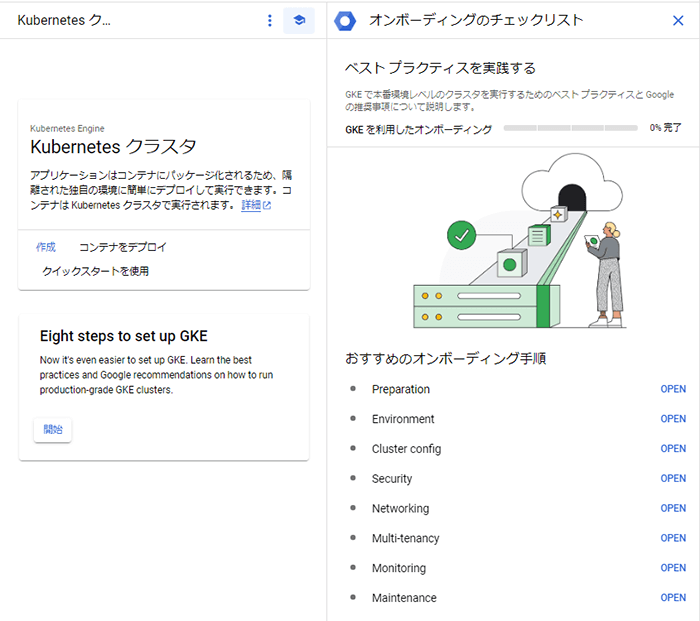Open the Multi-tenancy step
Image resolution: width=700 pixels, height=621 pixels.
pos(673,538)
